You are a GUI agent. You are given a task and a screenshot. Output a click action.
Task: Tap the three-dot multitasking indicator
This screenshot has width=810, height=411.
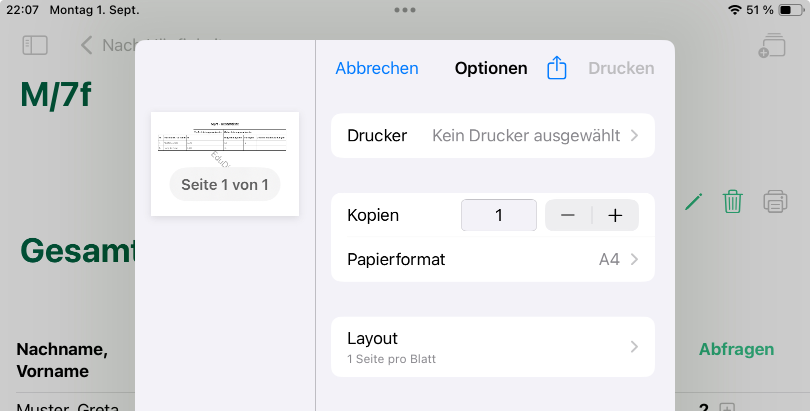click(x=404, y=9)
